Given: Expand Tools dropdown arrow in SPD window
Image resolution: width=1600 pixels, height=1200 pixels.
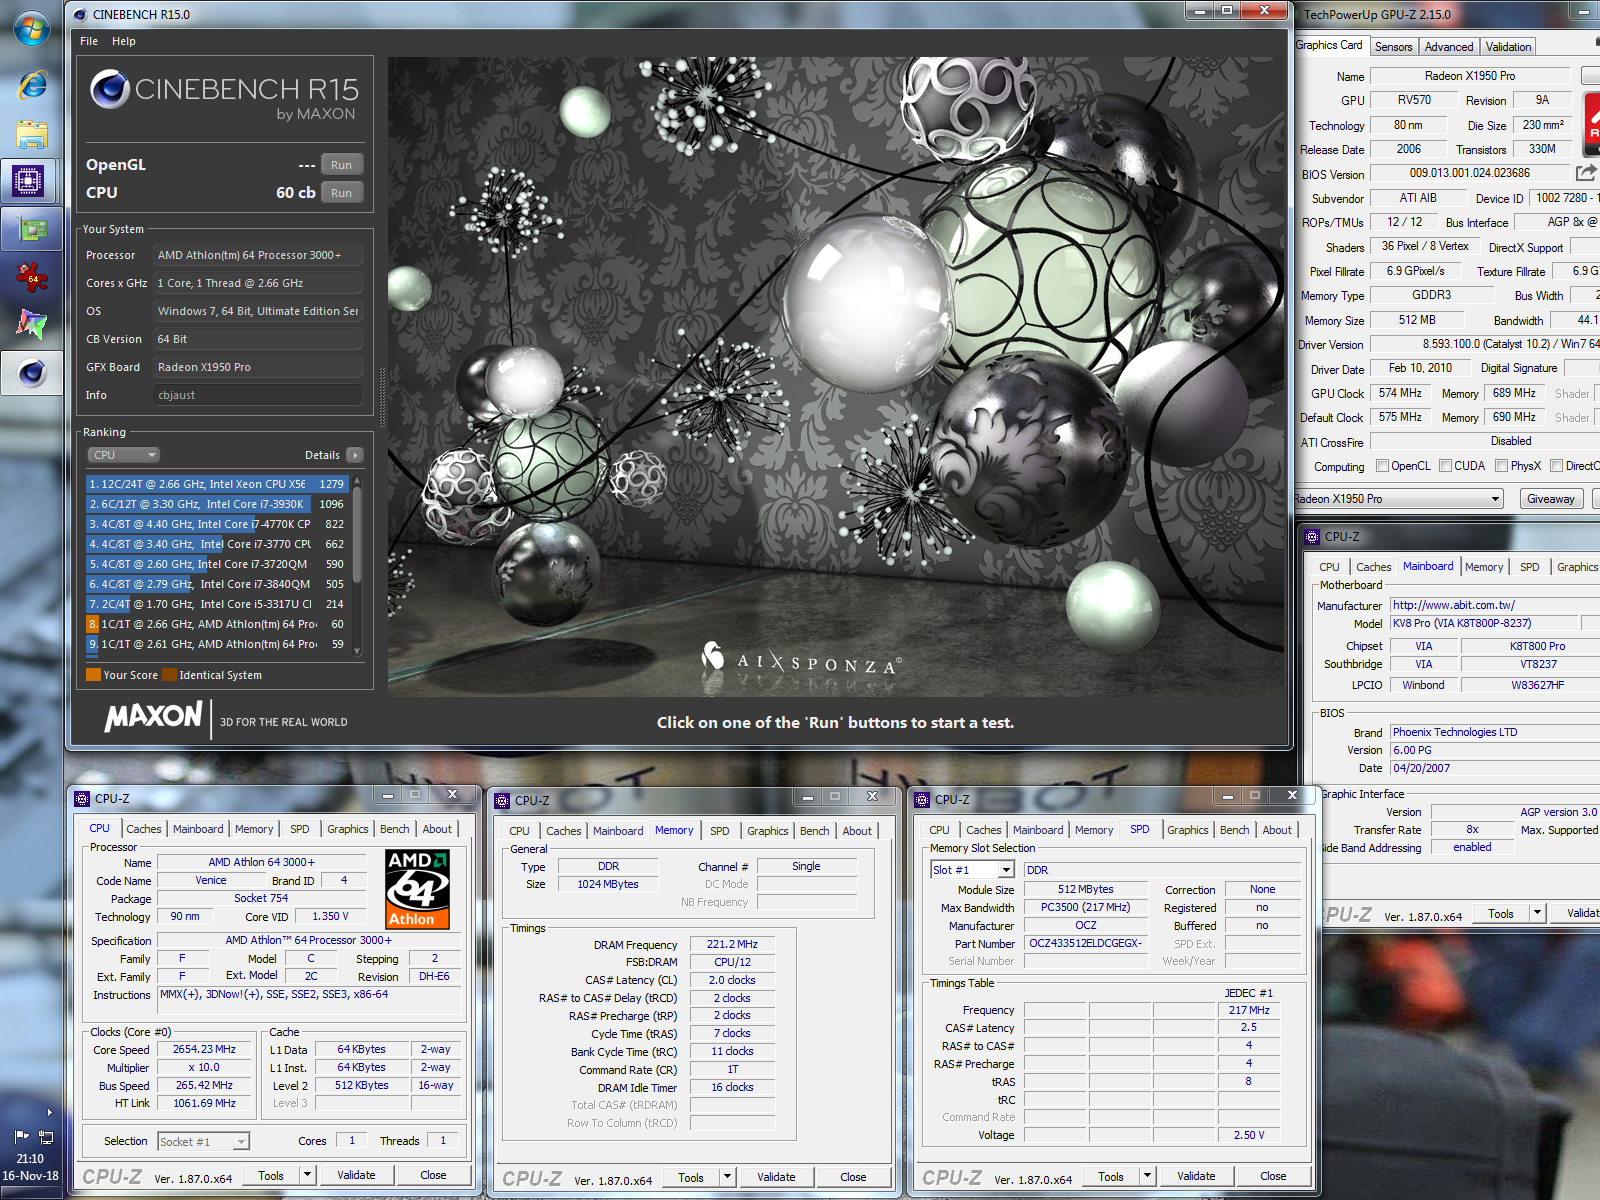Looking at the screenshot, I should tap(1148, 1176).
